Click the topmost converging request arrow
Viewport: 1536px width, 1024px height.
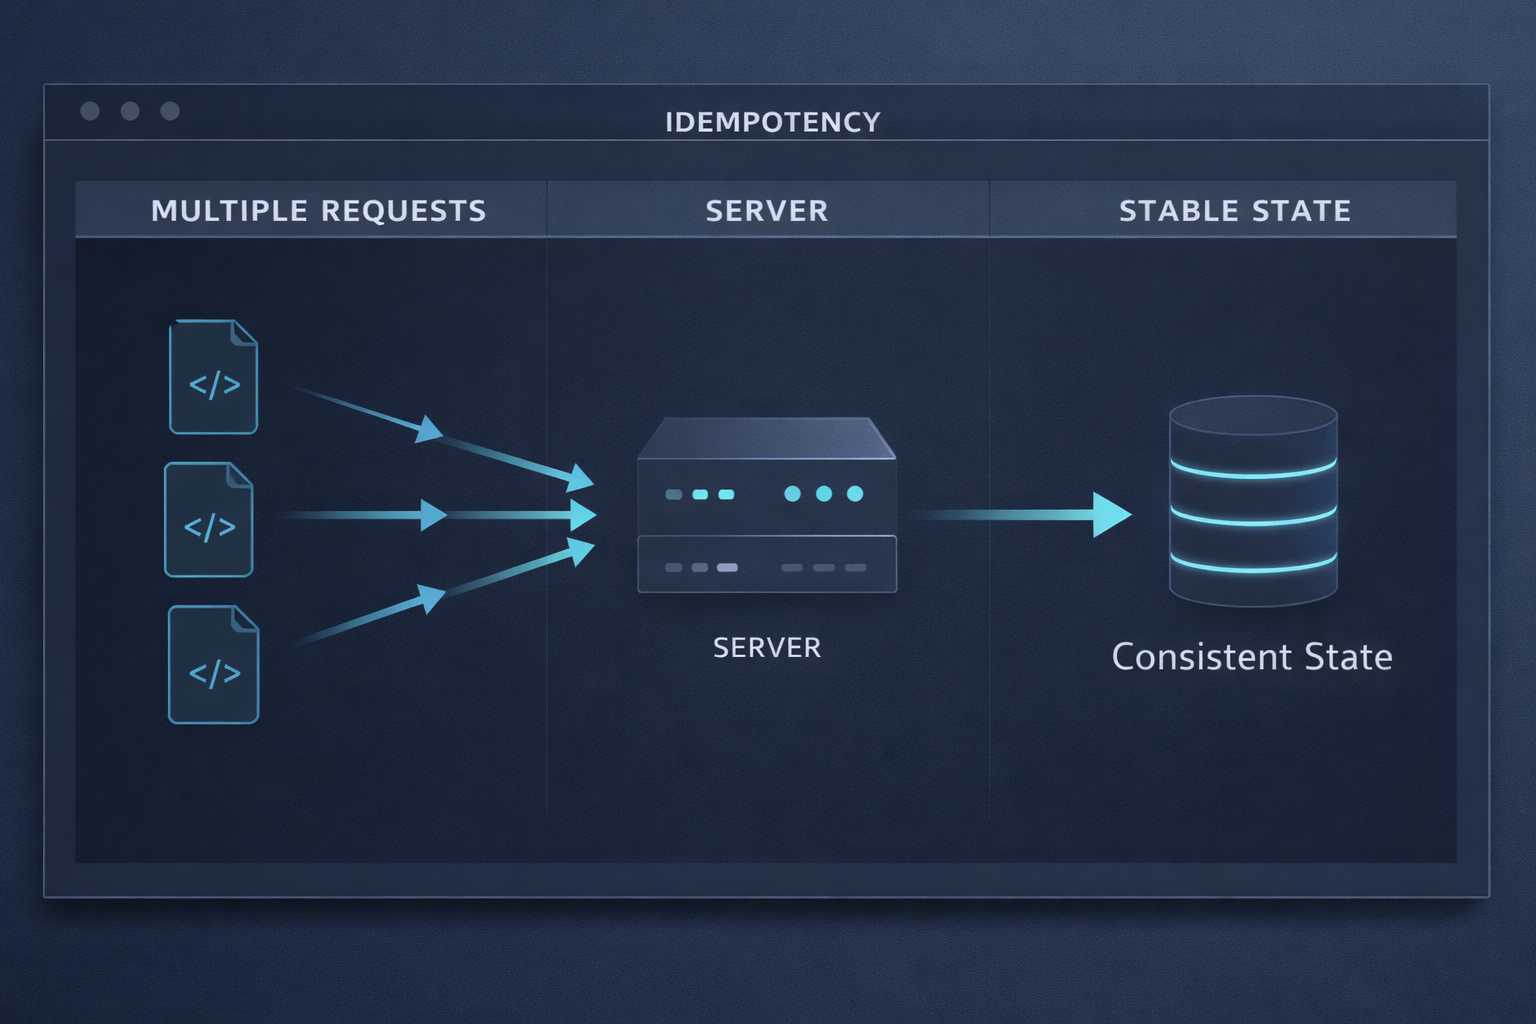pyautogui.click(x=430, y=430)
